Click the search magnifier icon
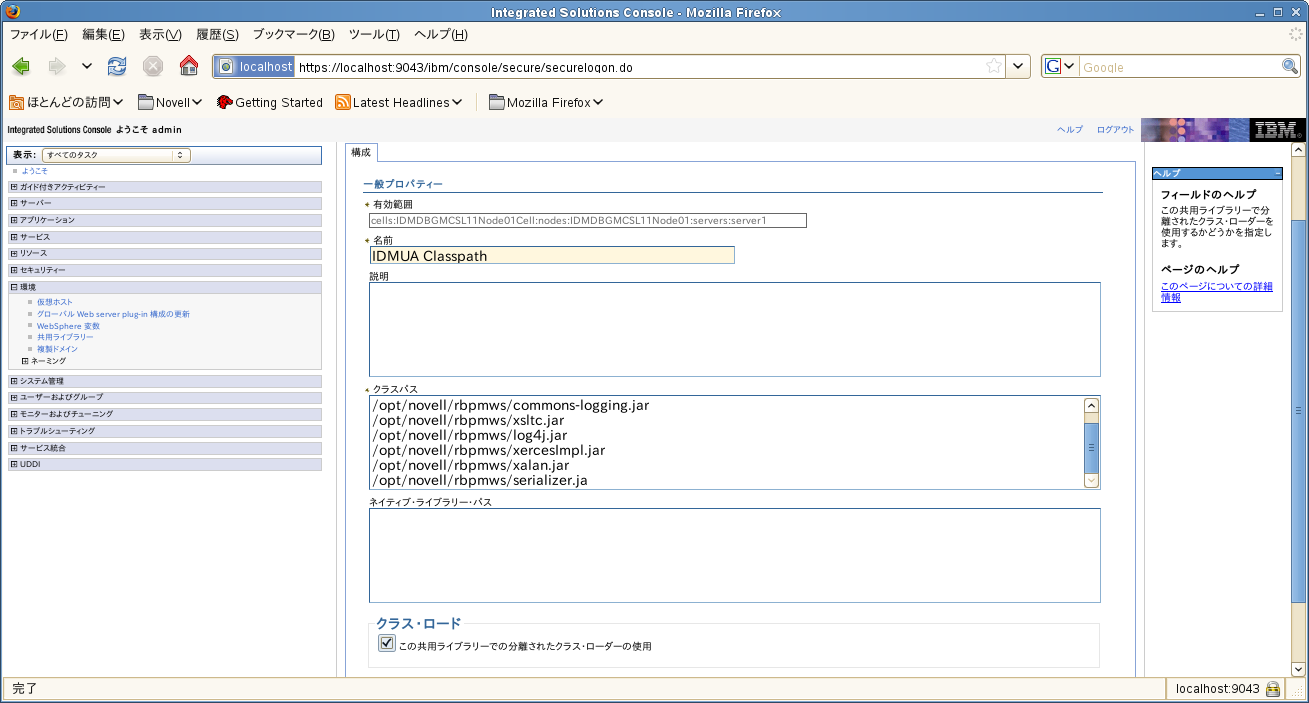The height and width of the screenshot is (703, 1309). pyautogui.click(x=1290, y=67)
